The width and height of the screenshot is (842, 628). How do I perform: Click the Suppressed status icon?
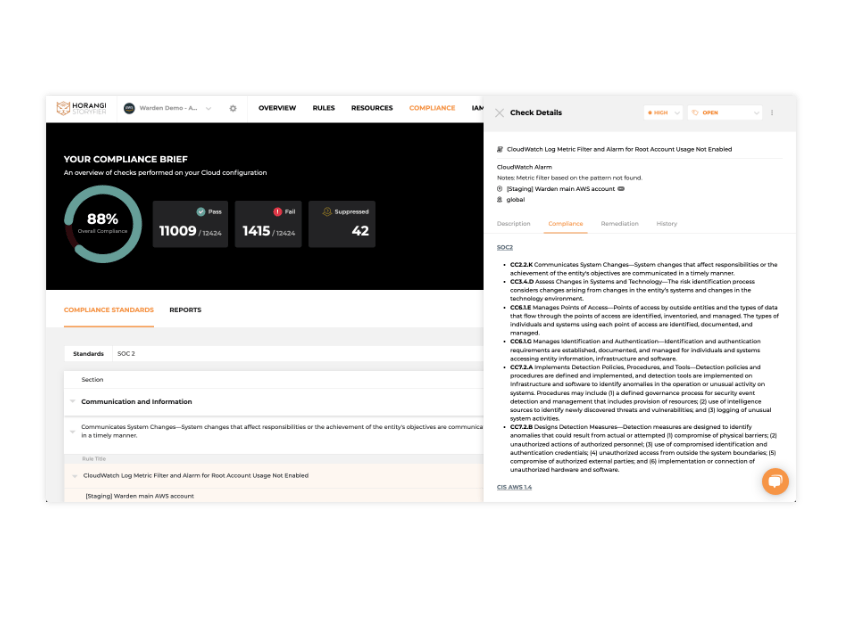pyautogui.click(x=327, y=212)
